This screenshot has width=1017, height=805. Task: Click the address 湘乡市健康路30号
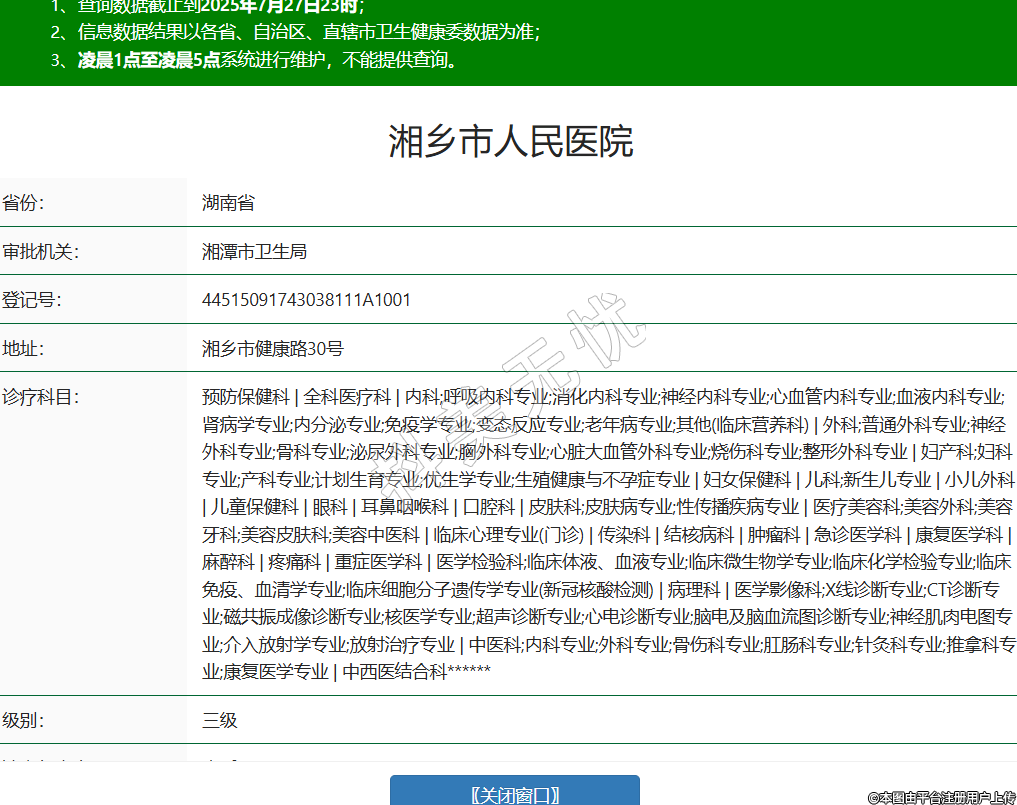[x=272, y=349]
